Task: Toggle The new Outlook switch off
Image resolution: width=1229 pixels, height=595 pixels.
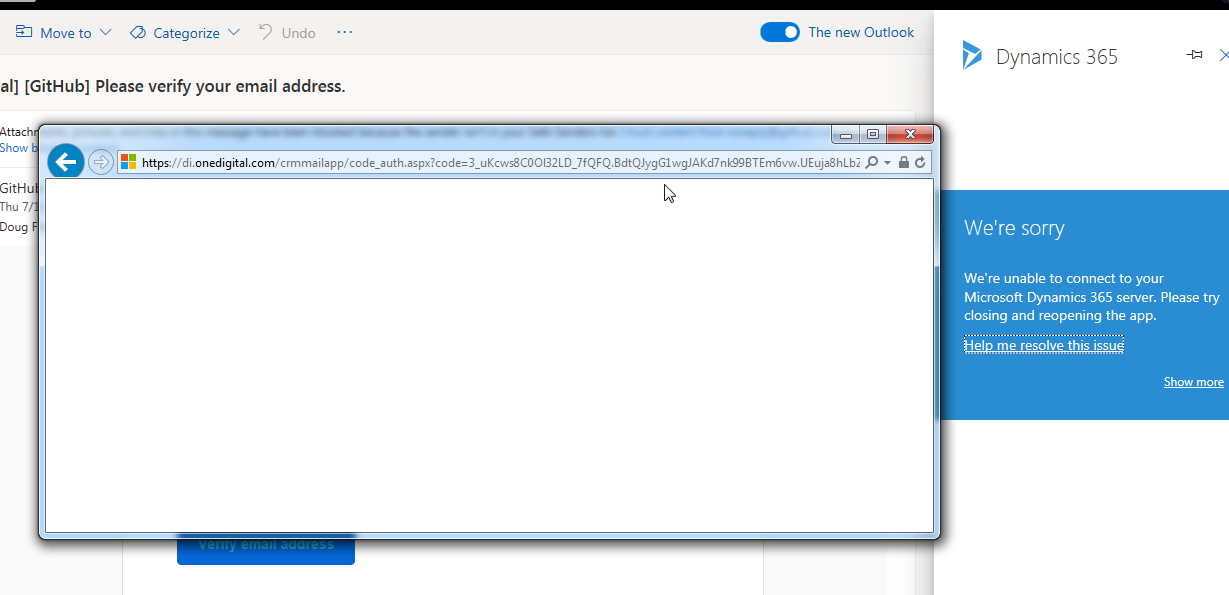Action: pyautogui.click(x=780, y=32)
